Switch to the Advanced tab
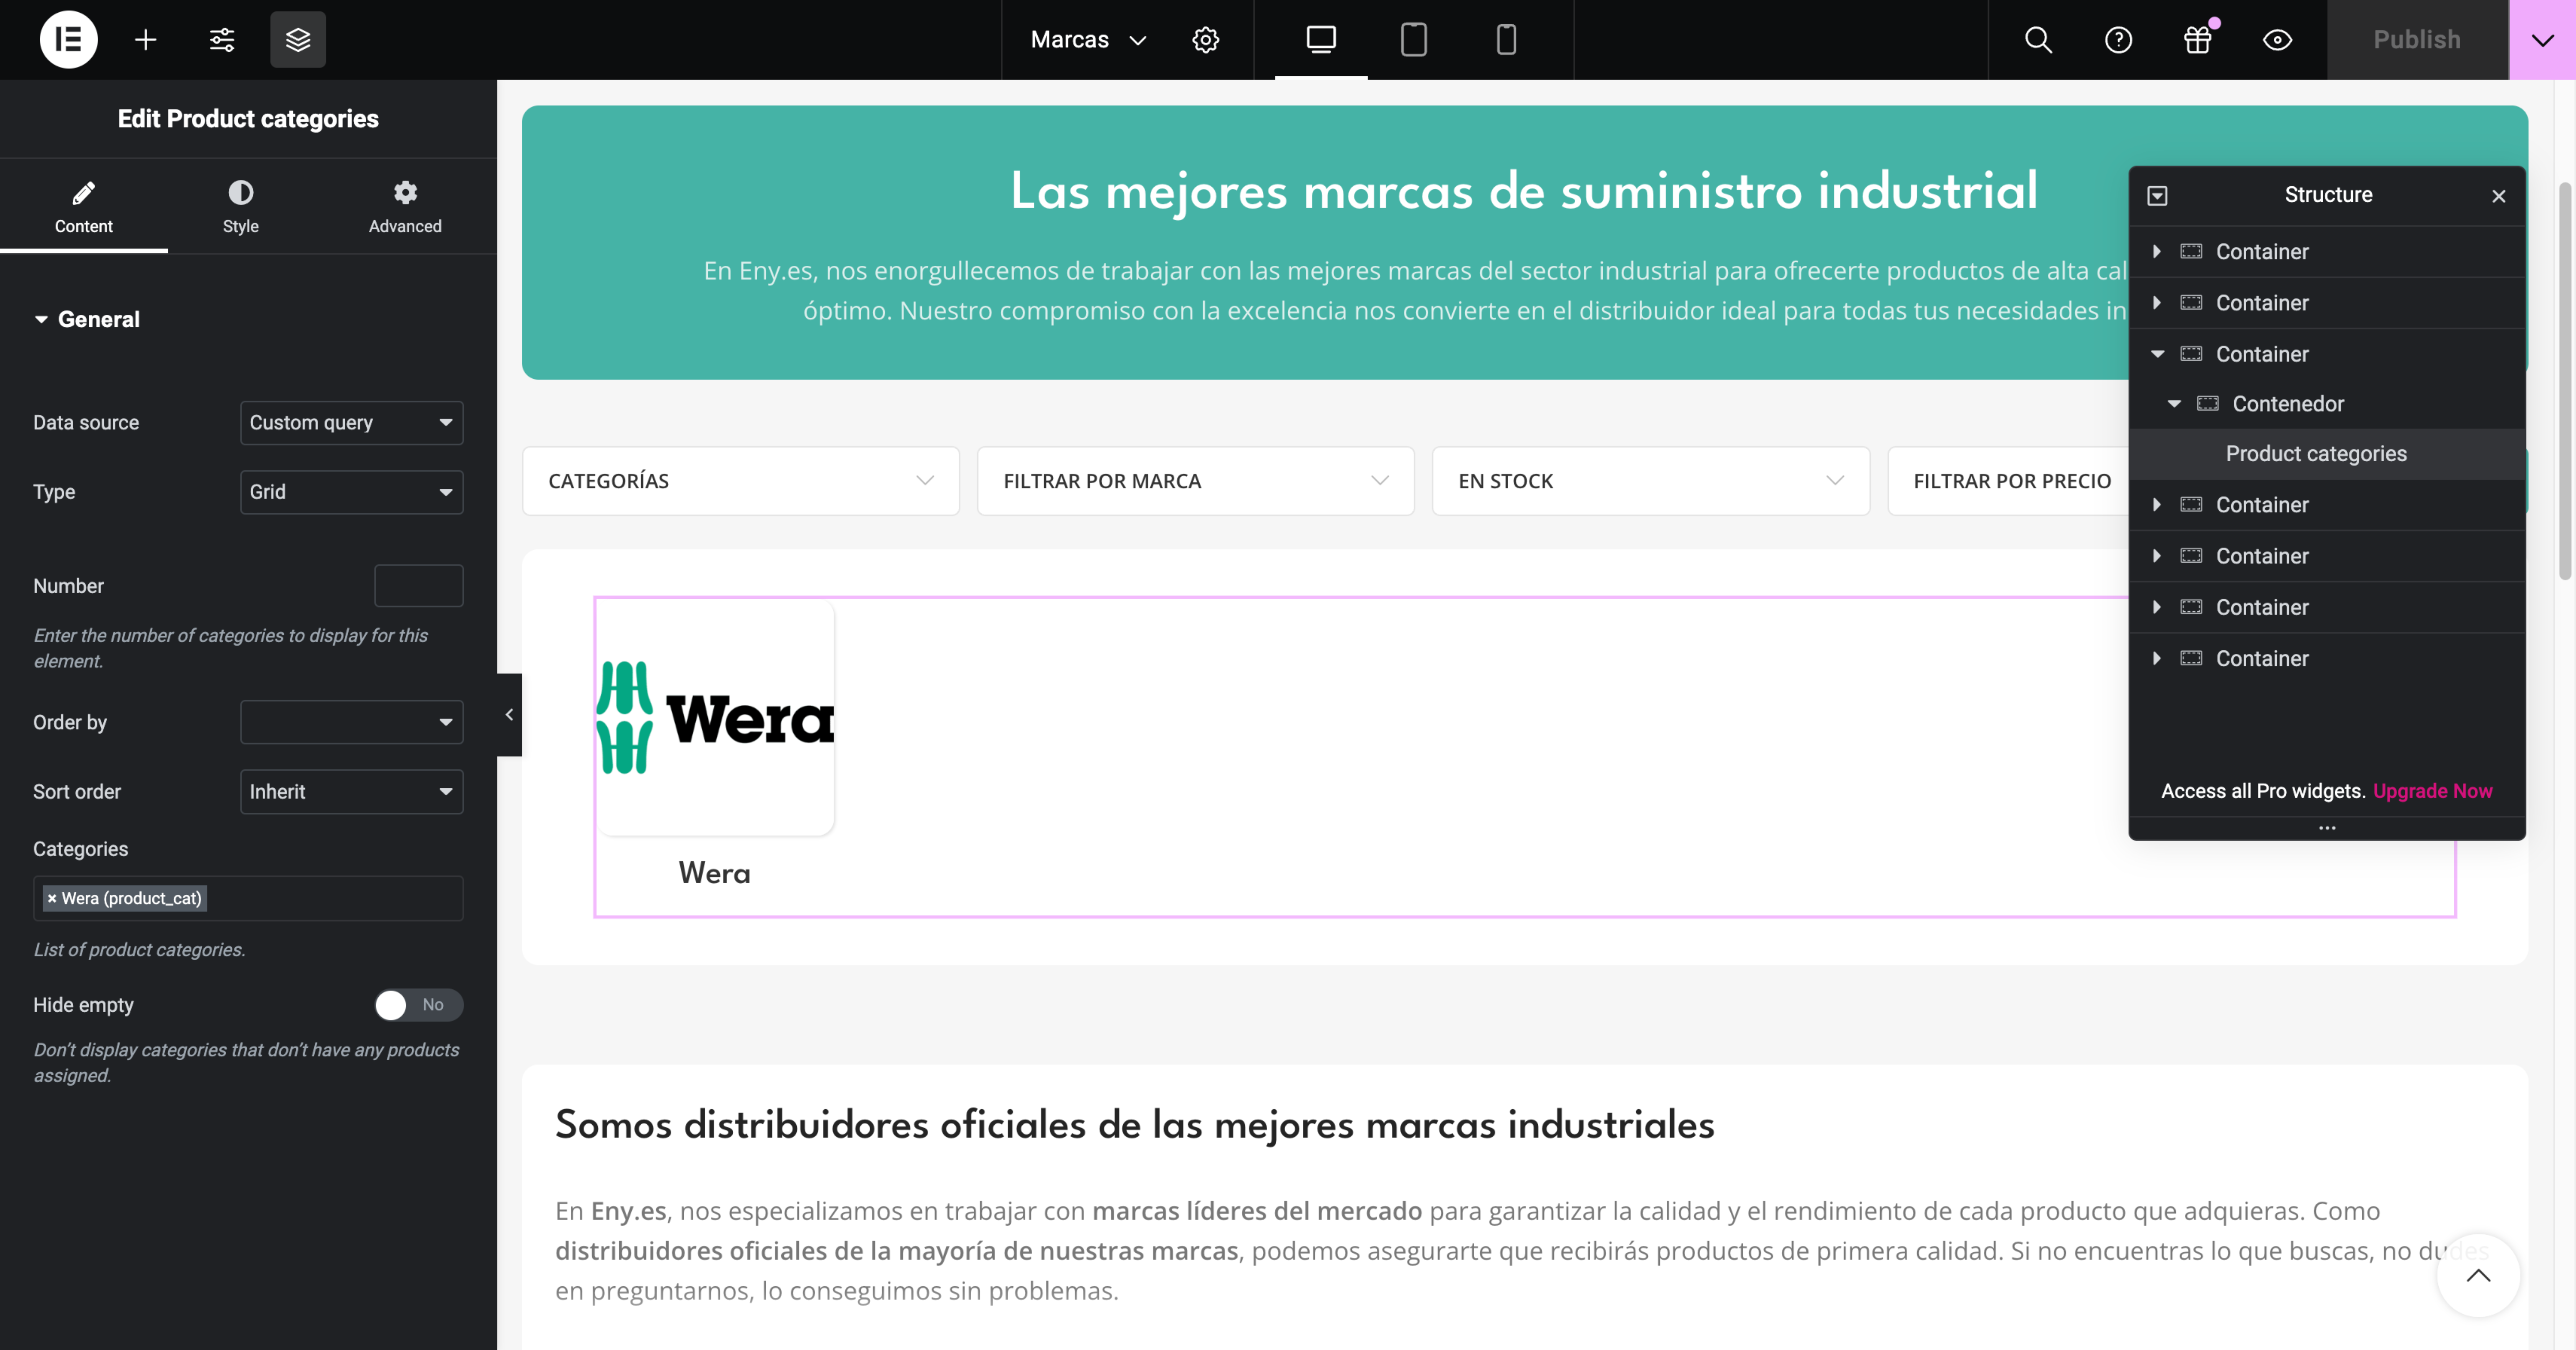Viewport: 2576px width, 1350px height. [405, 207]
